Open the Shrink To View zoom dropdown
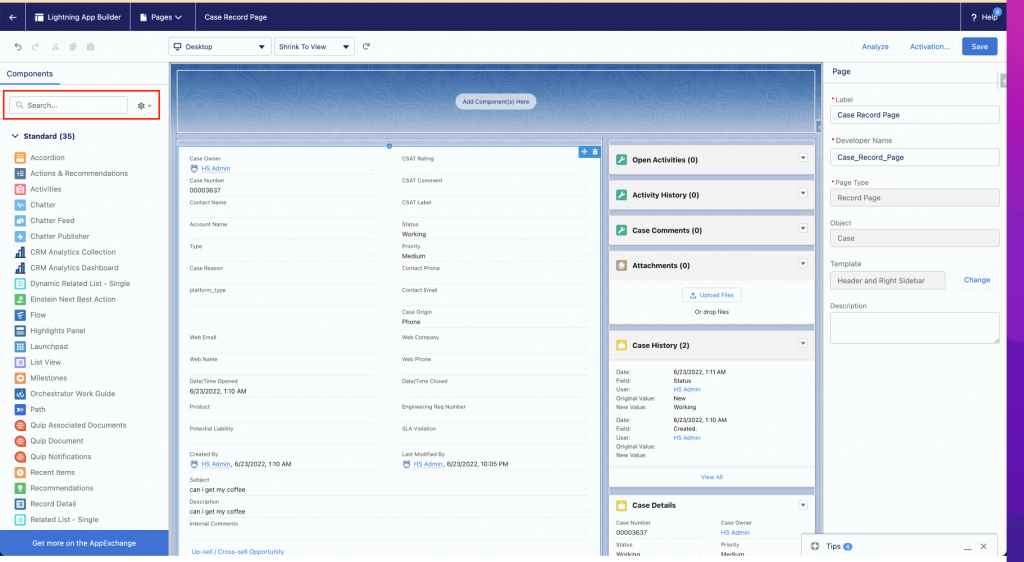Screen dimensions: 1024x562 point(314,47)
